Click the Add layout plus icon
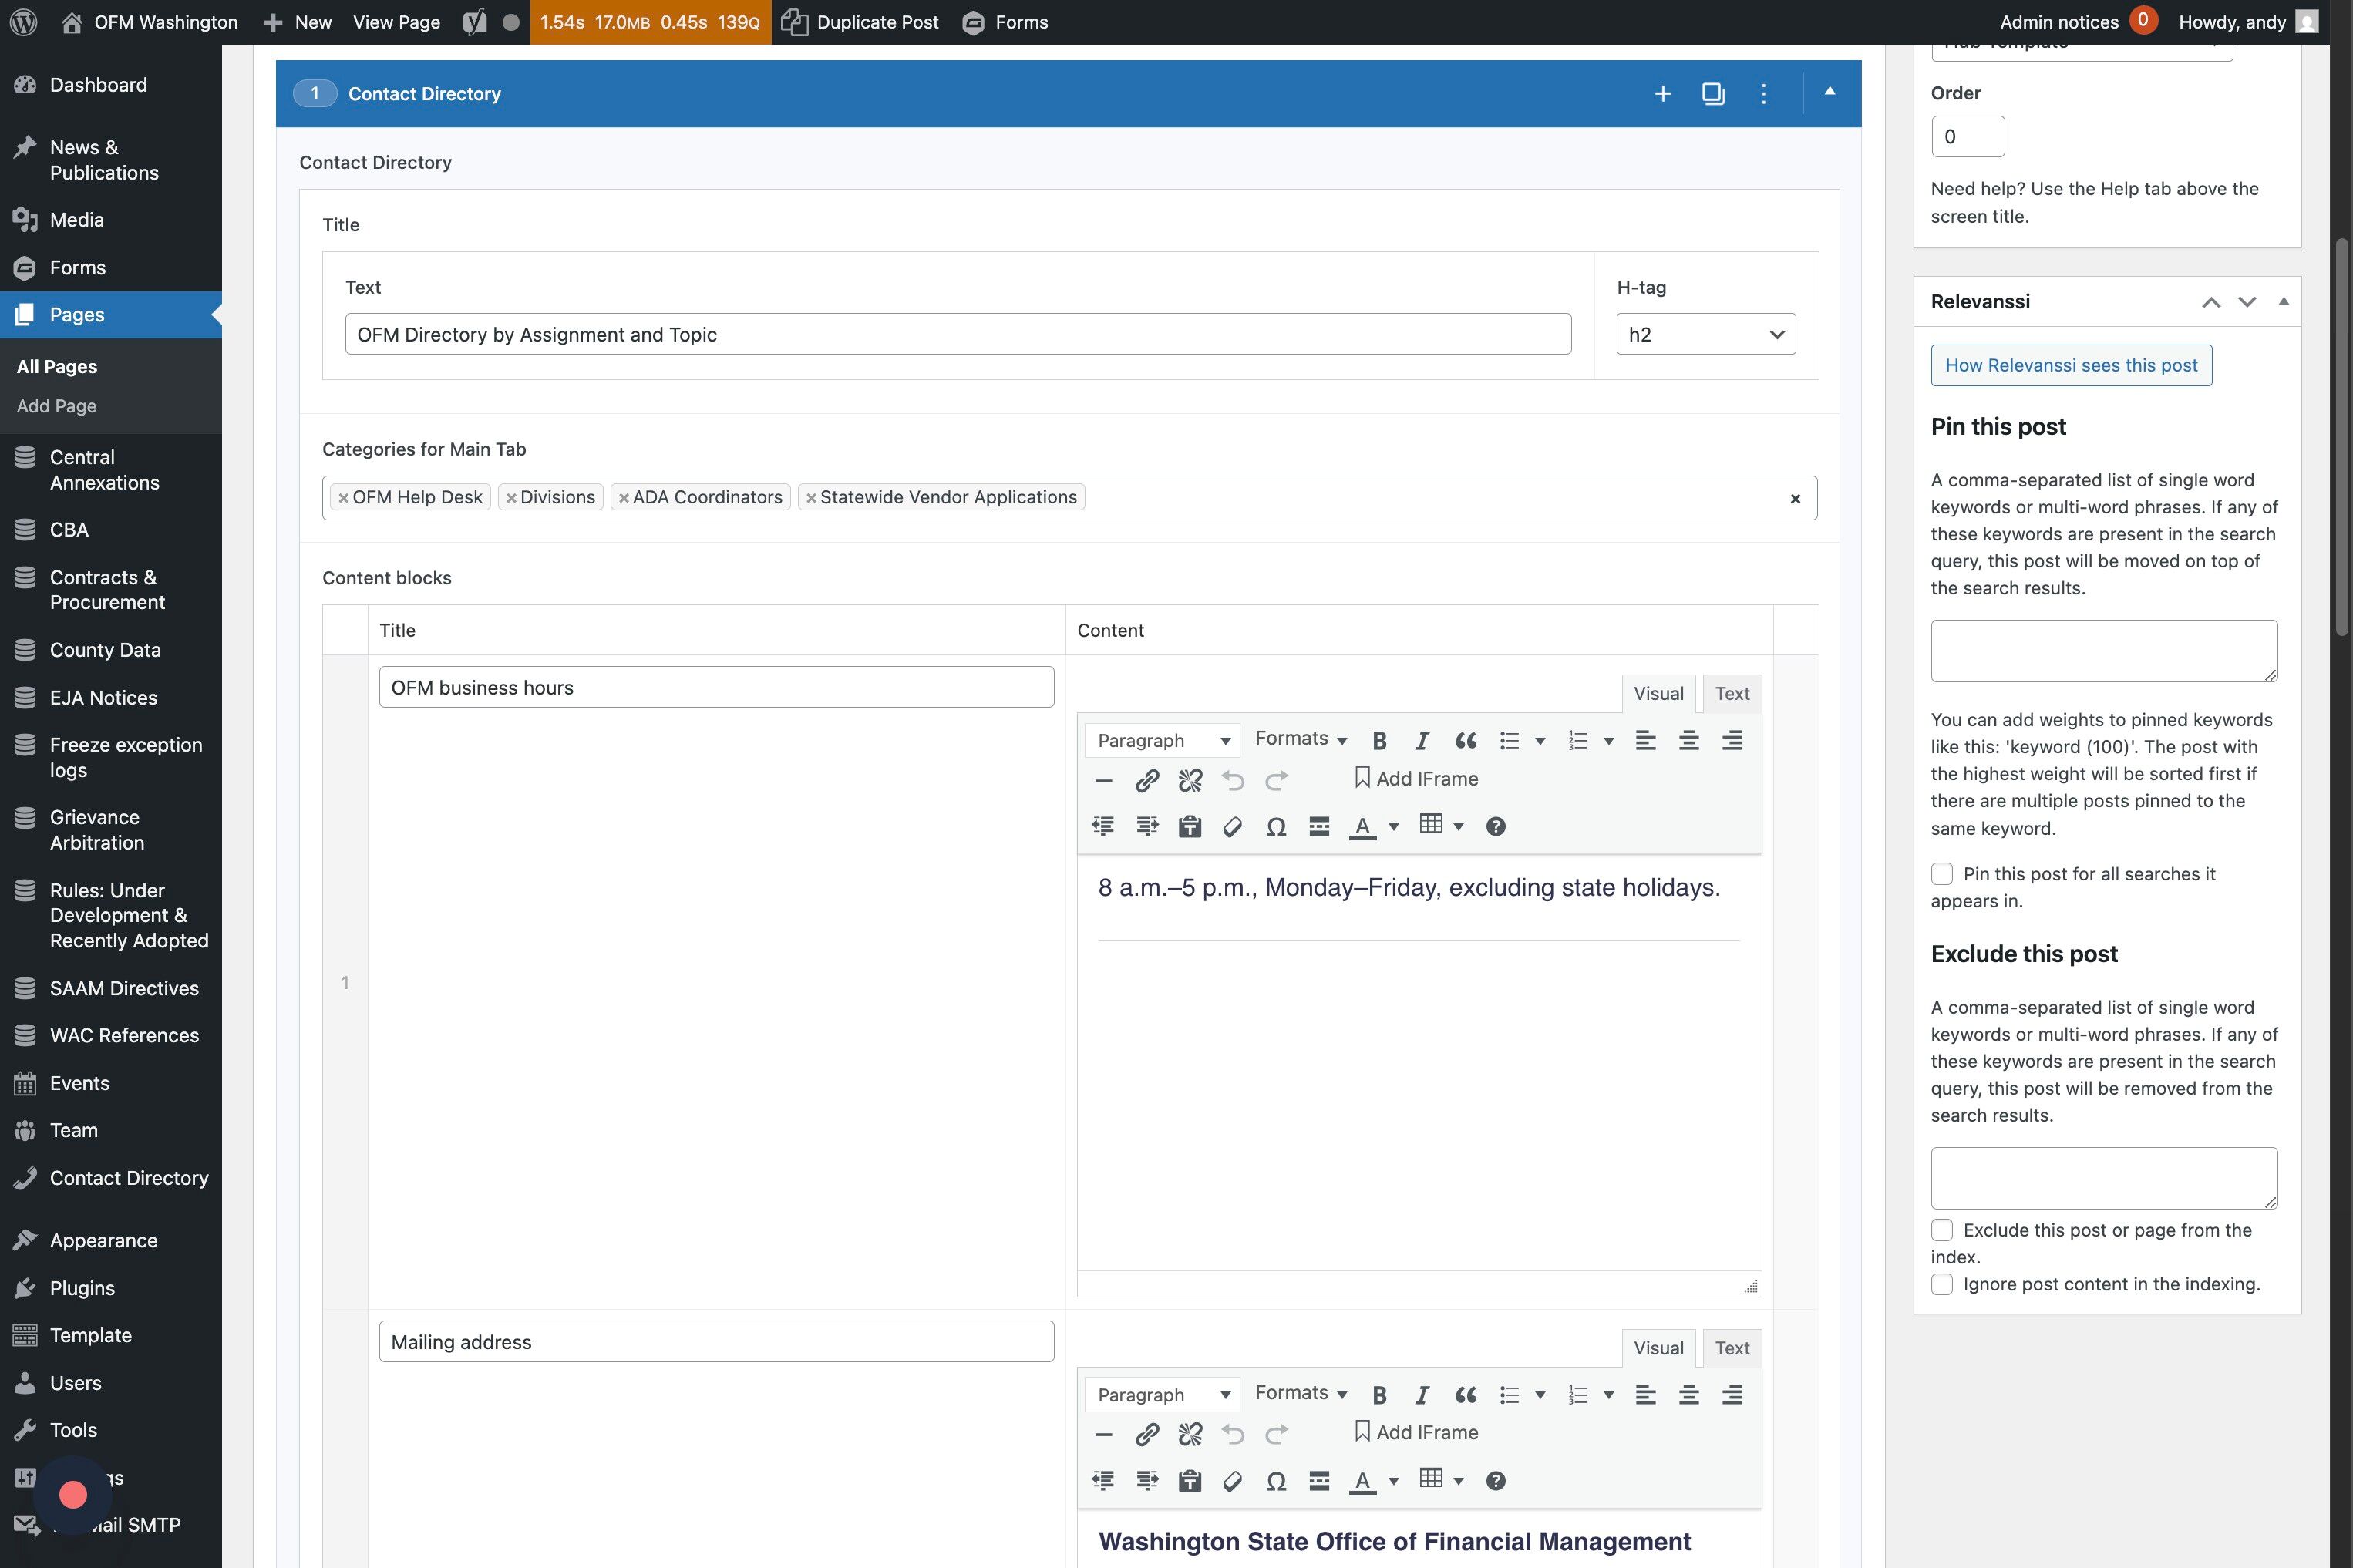 coord(1662,93)
